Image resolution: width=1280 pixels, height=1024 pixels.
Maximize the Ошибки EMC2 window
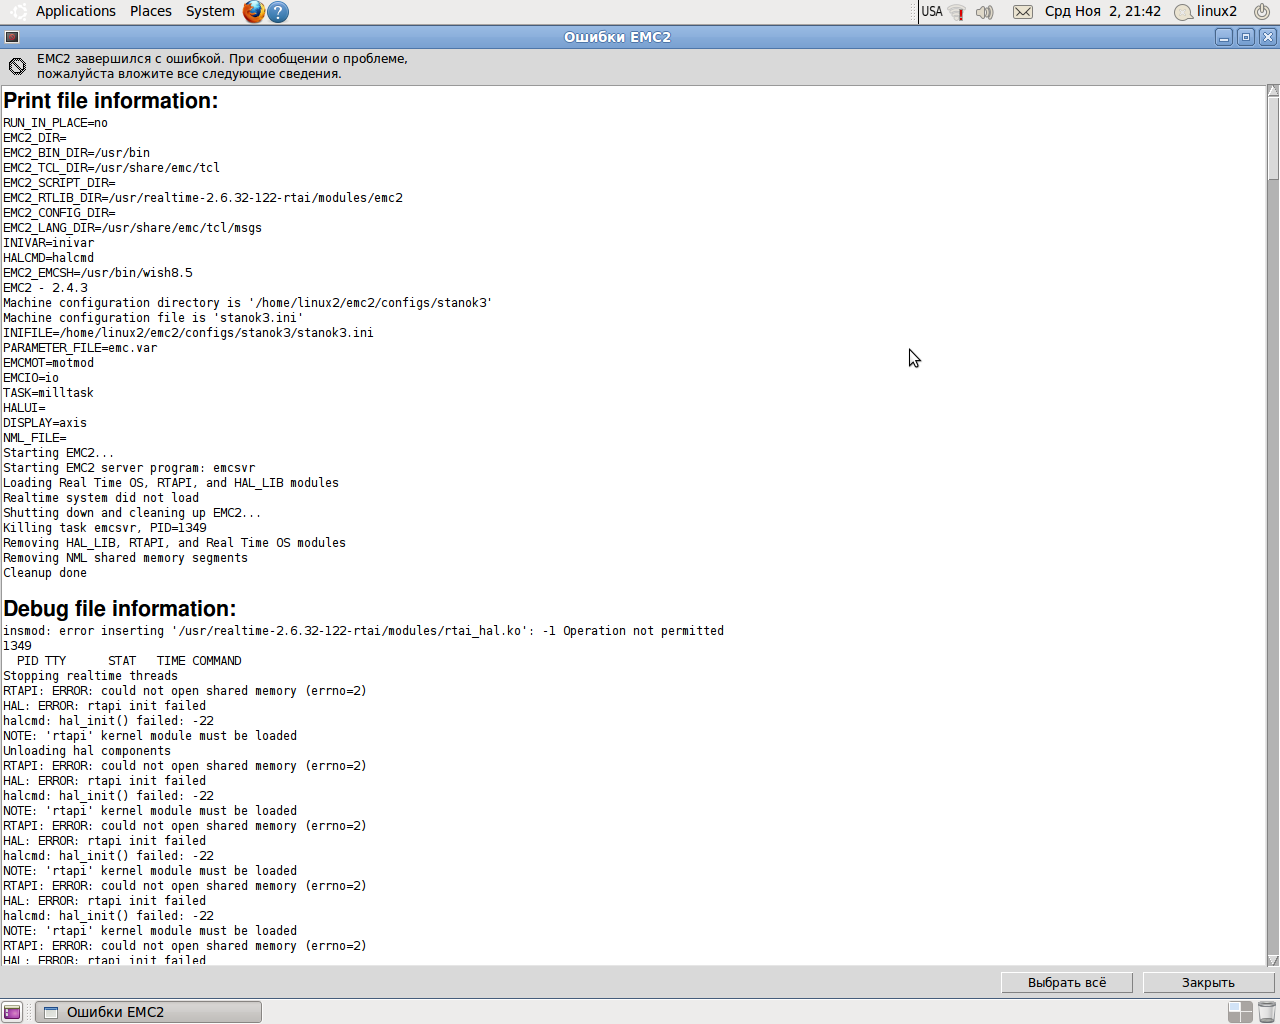click(x=1246, y=37)
